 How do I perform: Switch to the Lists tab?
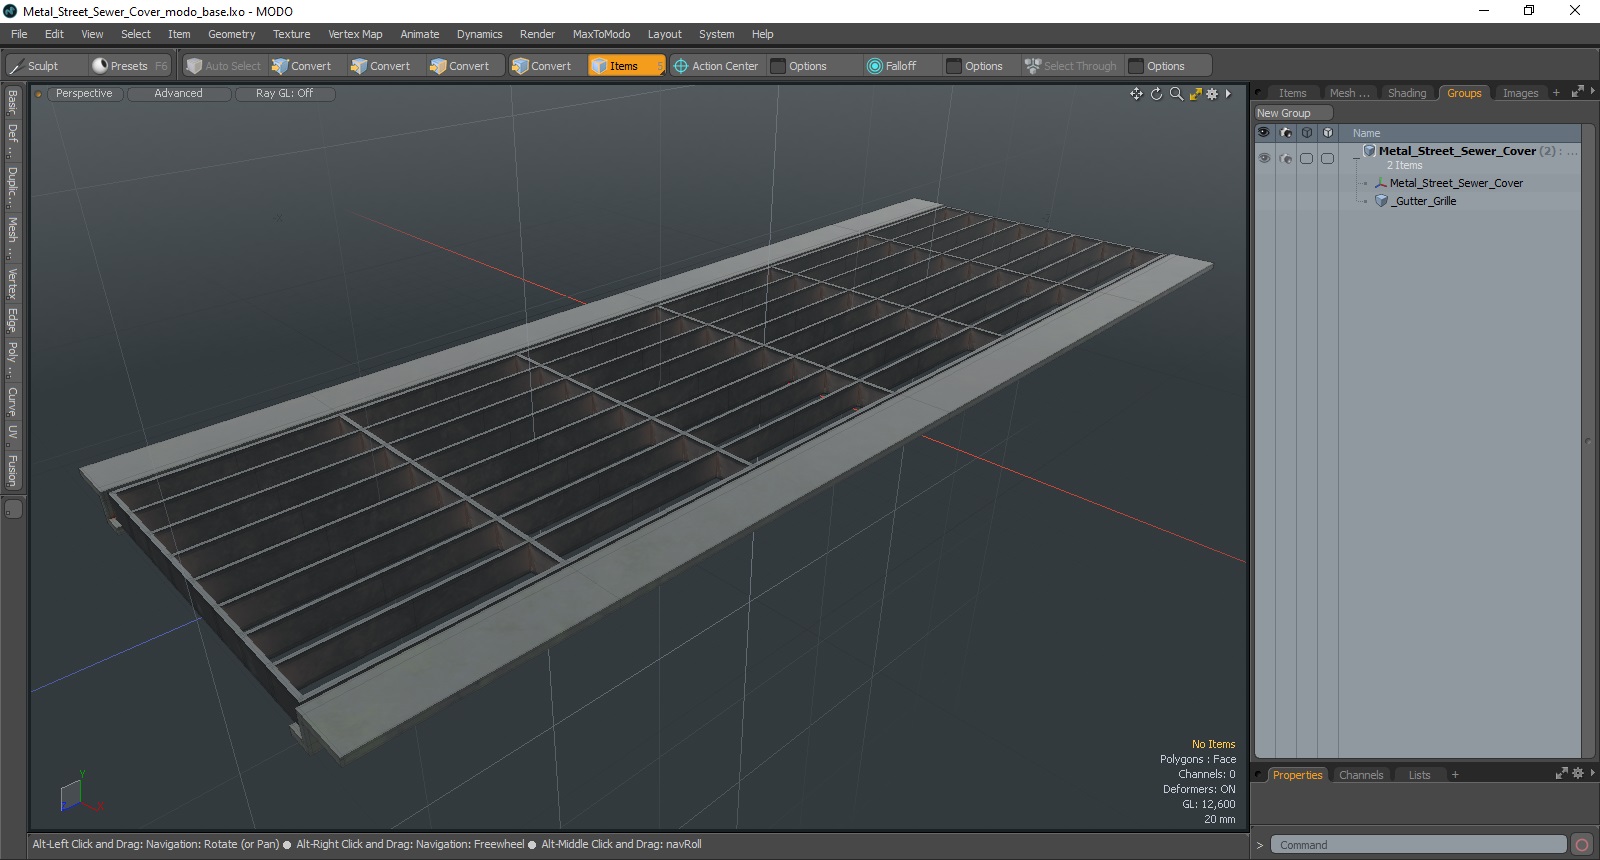point(1419,775)
